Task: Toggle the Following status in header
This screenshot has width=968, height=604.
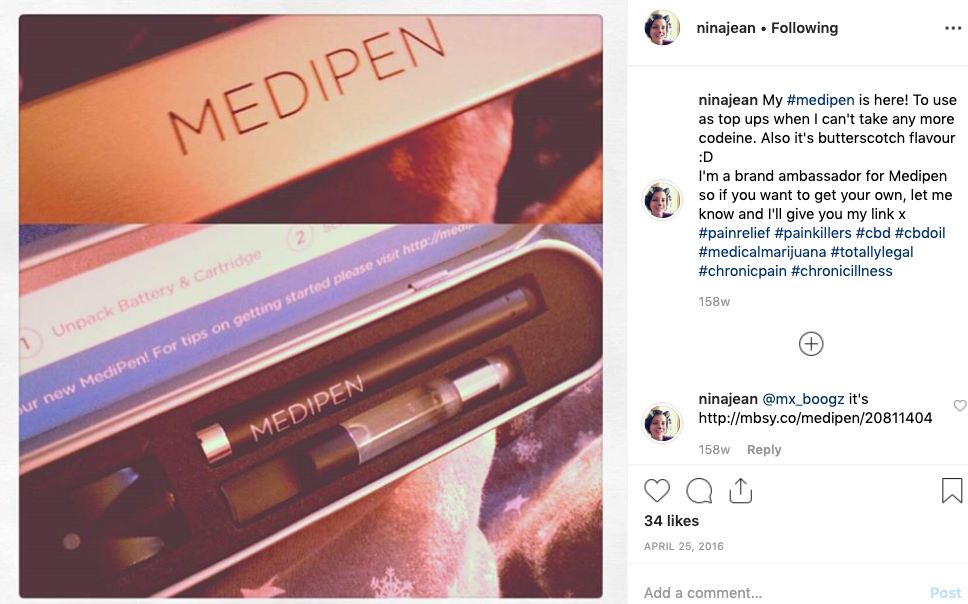Action: 804,28
